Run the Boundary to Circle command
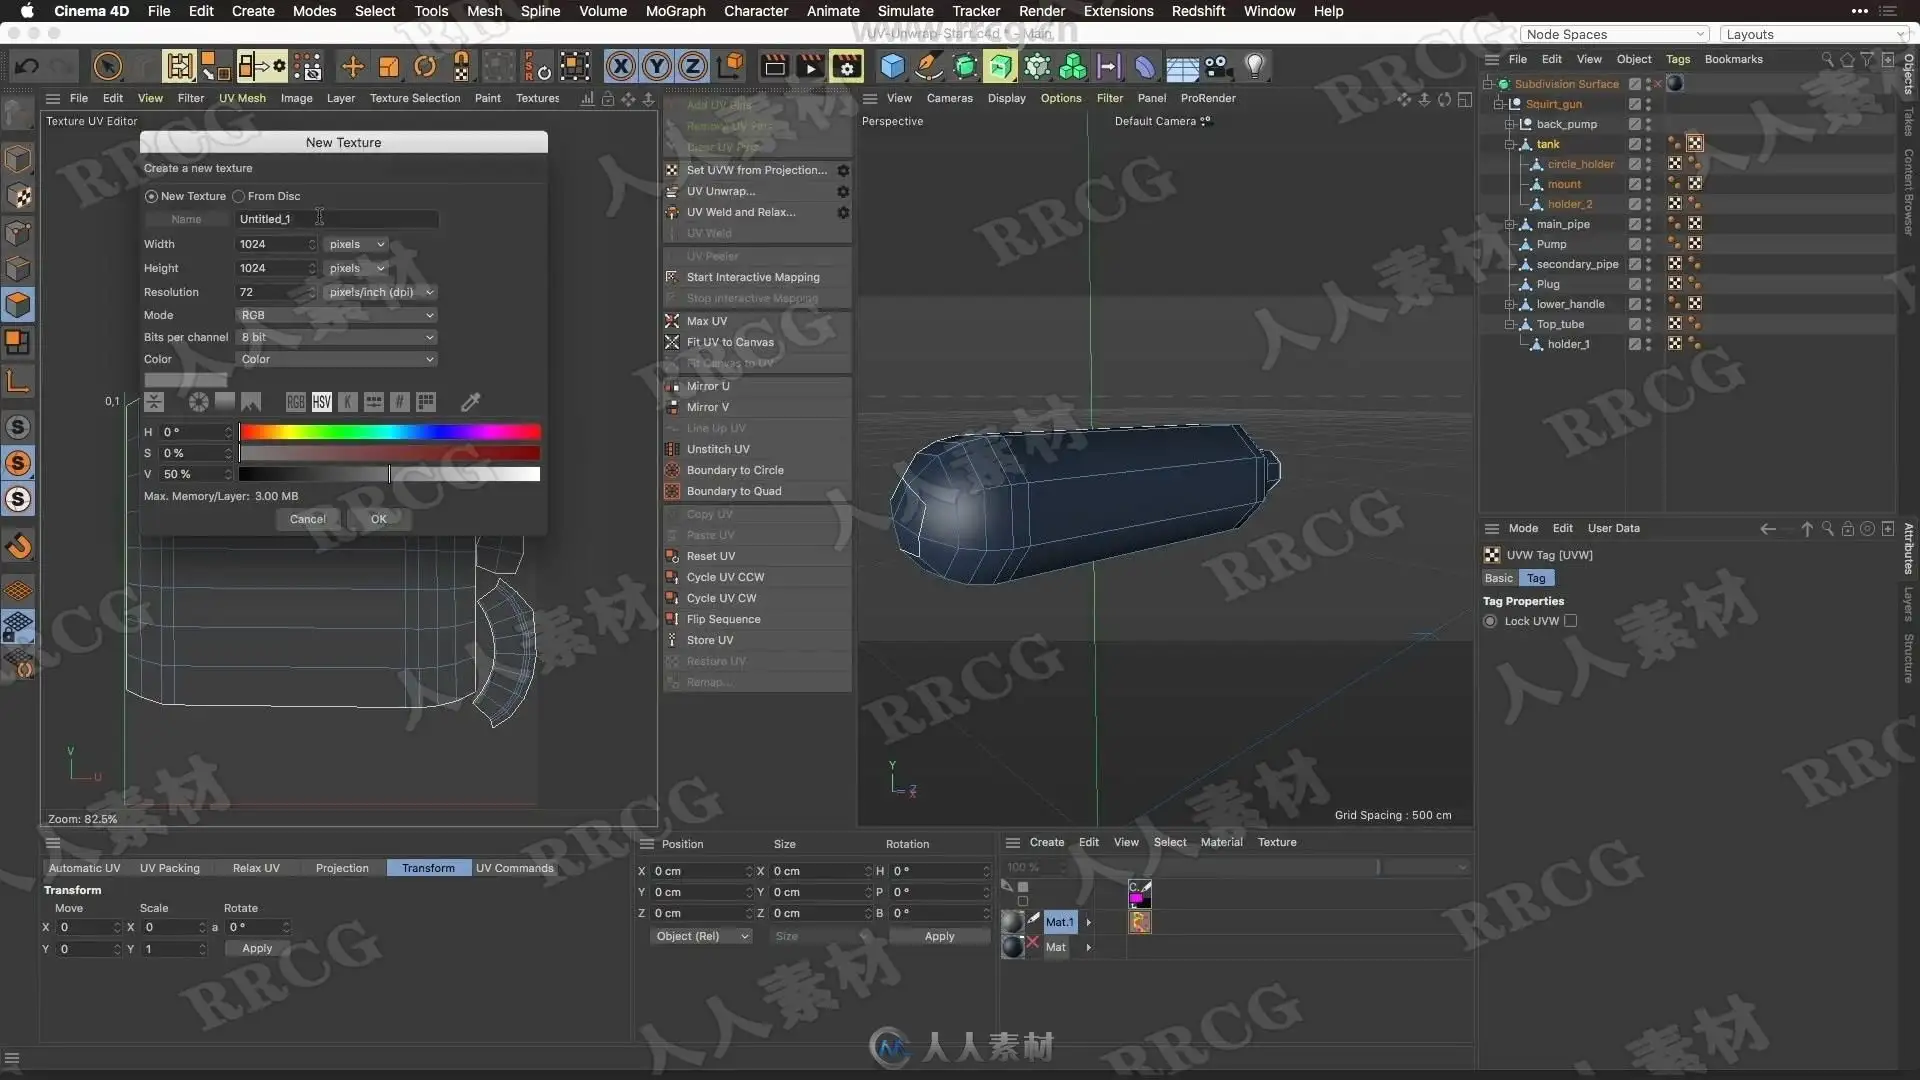 click(735, 470)
